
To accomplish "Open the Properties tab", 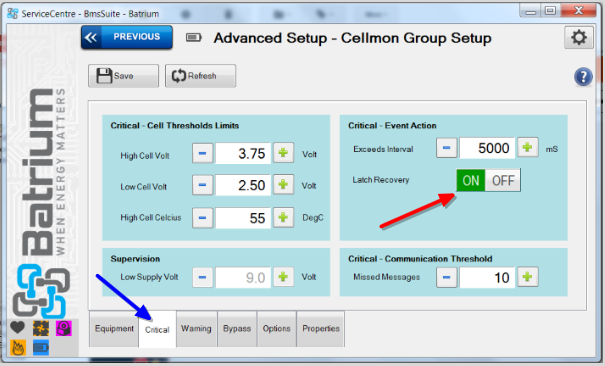I will 321,329.
